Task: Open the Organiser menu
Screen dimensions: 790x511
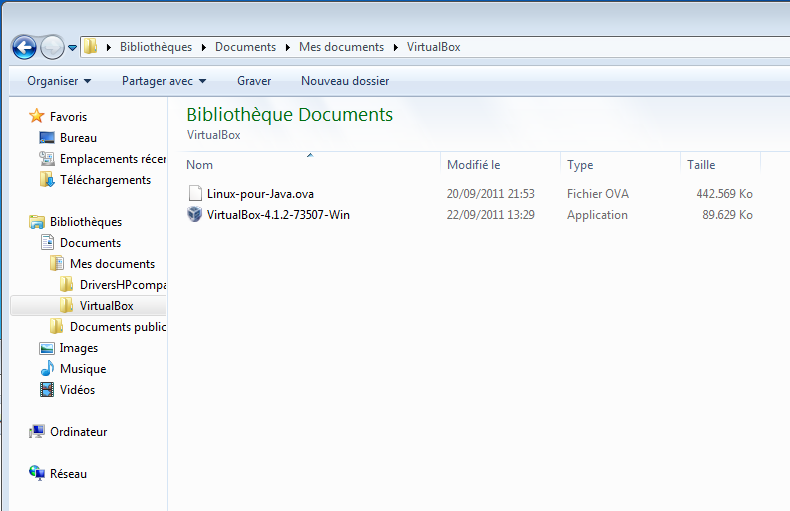Action: (x=59, y=81)
